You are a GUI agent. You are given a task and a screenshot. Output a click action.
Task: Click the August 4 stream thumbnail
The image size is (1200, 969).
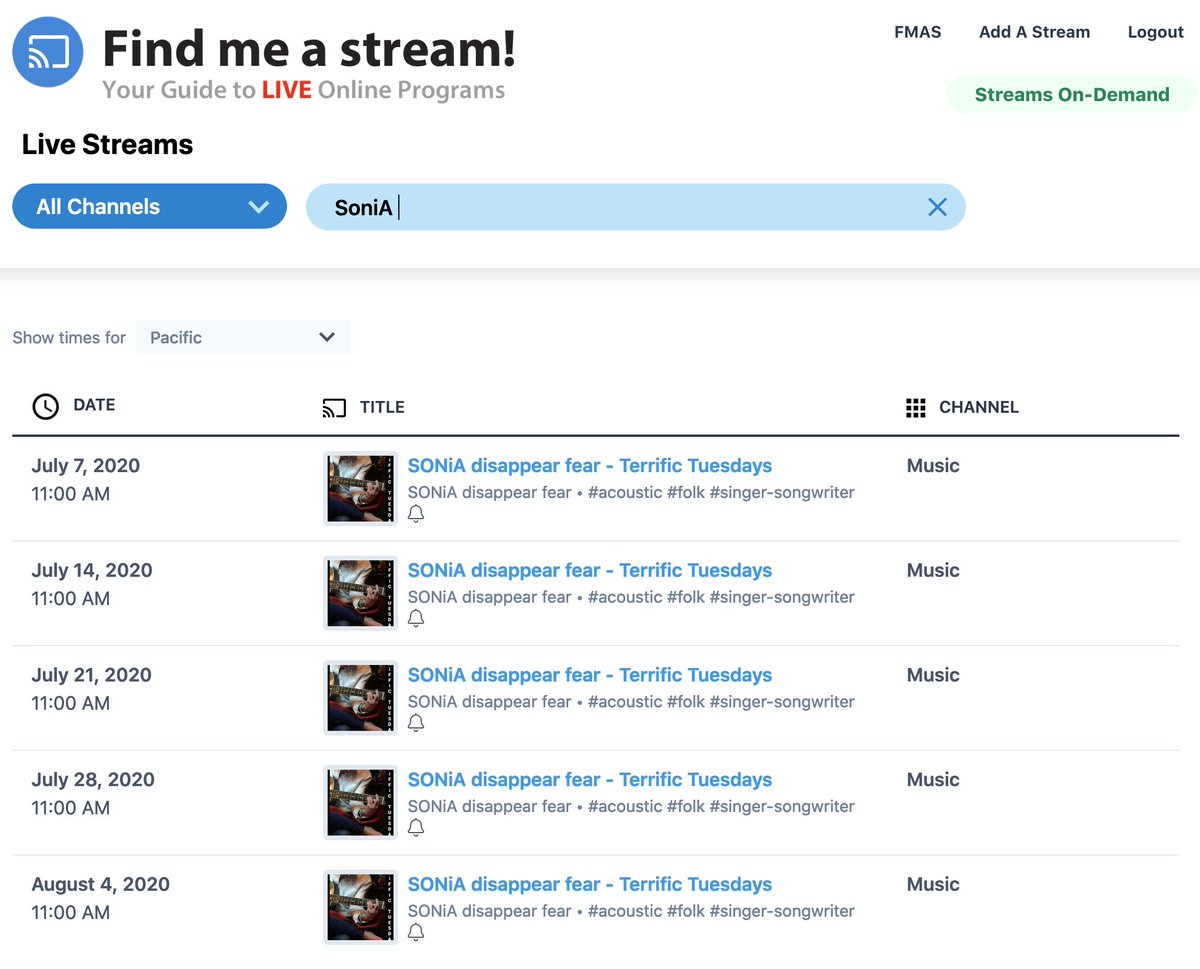(360, 907)
